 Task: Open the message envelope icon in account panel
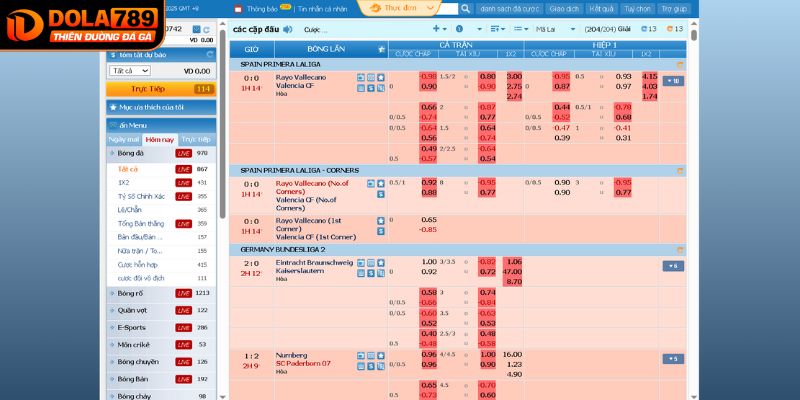click(x=196, y=30)
